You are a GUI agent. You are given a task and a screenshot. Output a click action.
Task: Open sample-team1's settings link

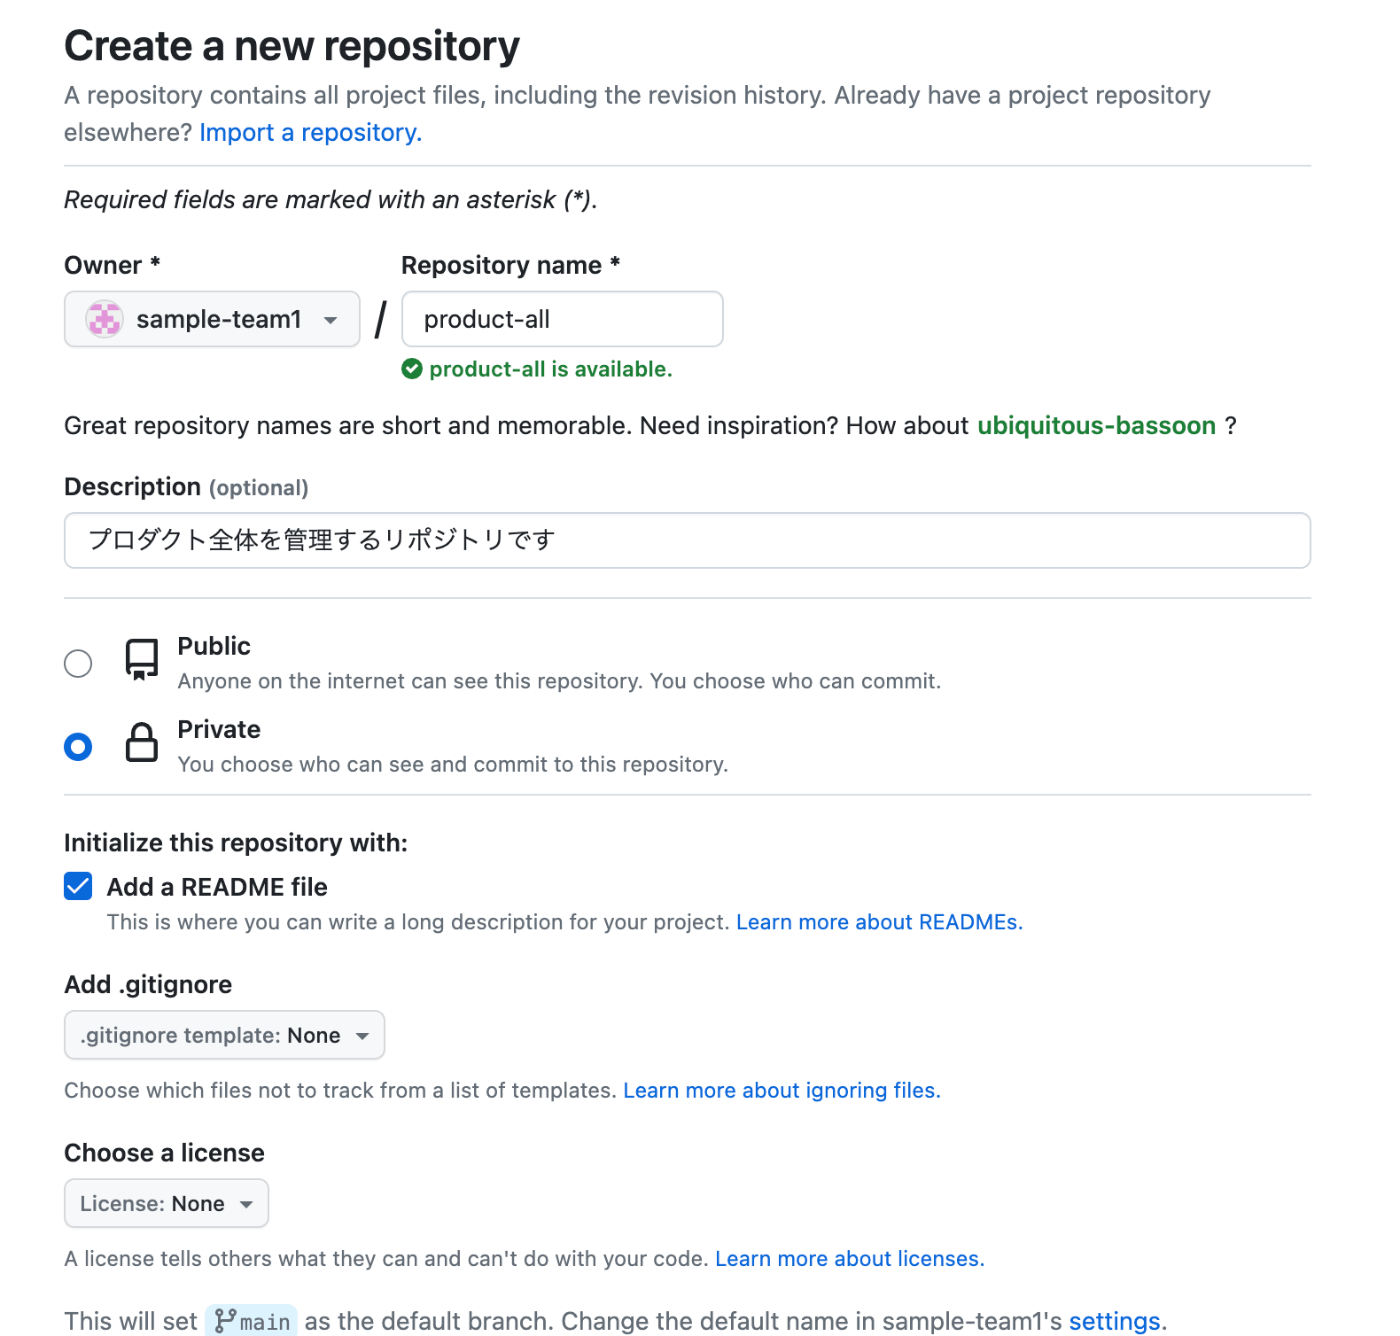point(1113,1320)
